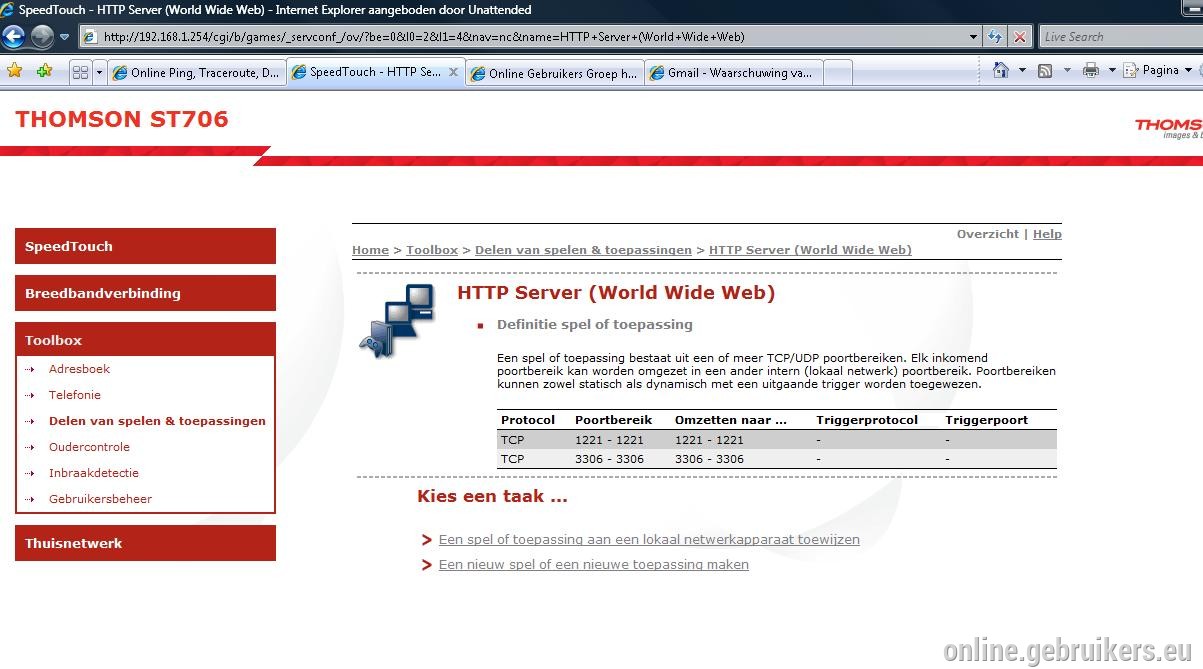
Task: Go to Adresboek in Toolbox menu
Action: (x=79, y=369)
